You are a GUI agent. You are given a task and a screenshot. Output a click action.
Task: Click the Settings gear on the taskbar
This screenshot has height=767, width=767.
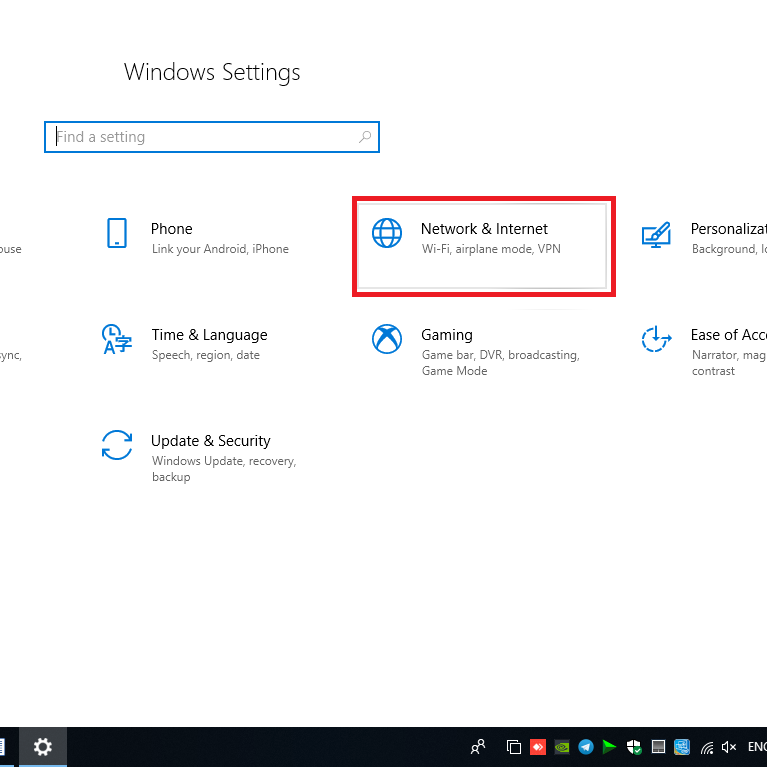click(43, 746)
